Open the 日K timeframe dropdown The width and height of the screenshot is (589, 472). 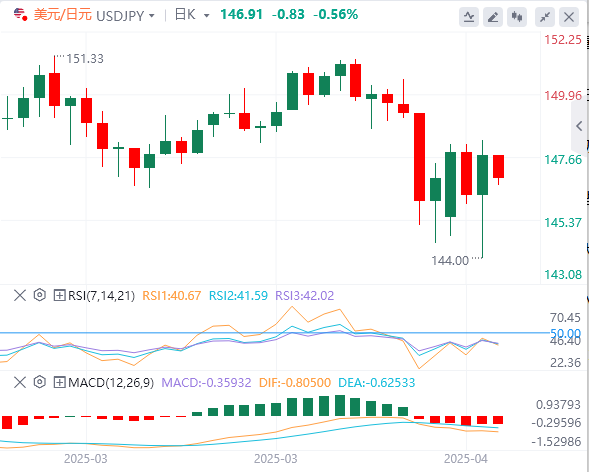pos(206,16)
